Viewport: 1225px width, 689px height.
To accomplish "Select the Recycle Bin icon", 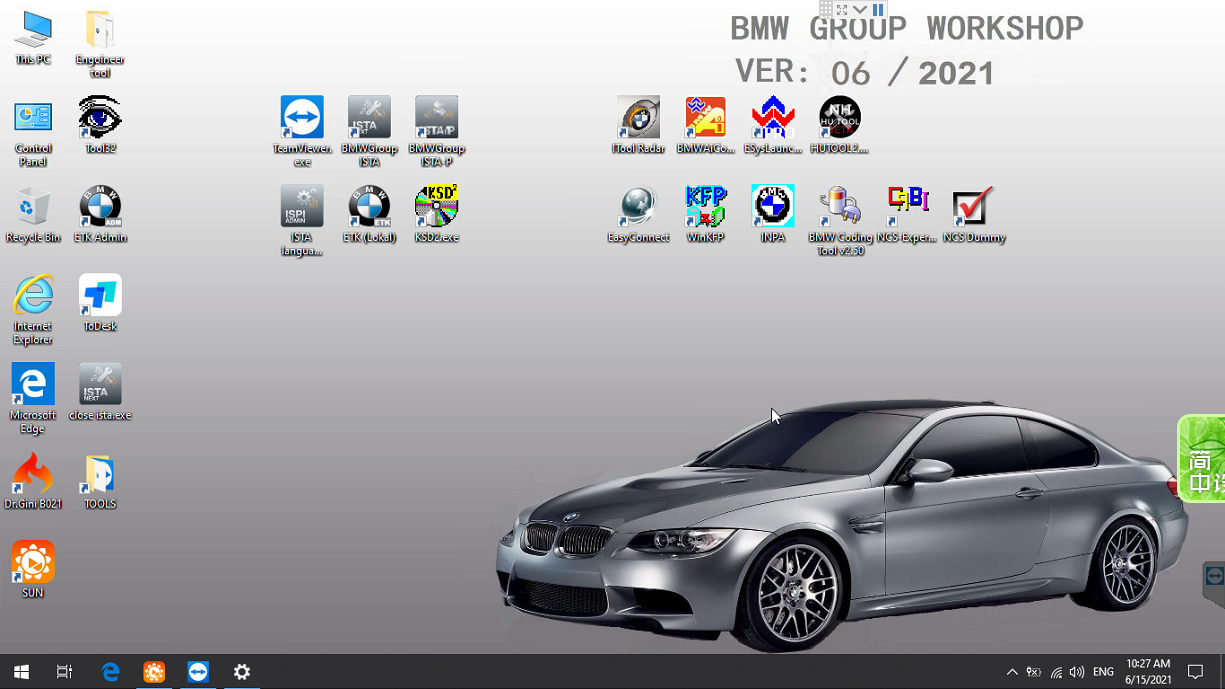I will tap(33, 215).
